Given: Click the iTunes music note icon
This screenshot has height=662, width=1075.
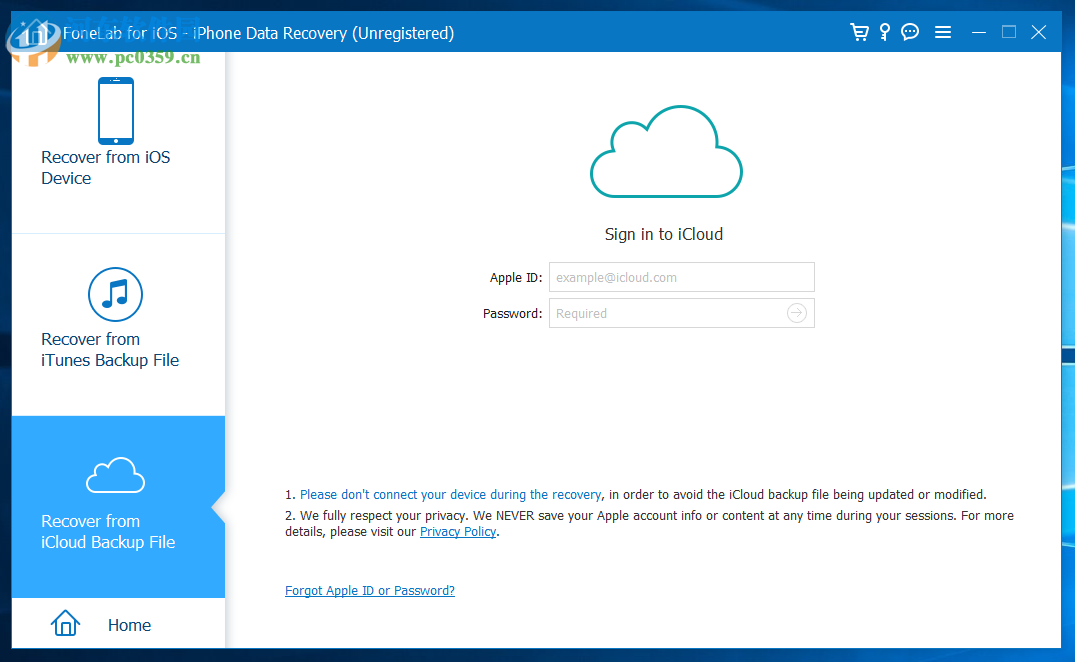Looking at the screenshot, I should coord(115,294).
